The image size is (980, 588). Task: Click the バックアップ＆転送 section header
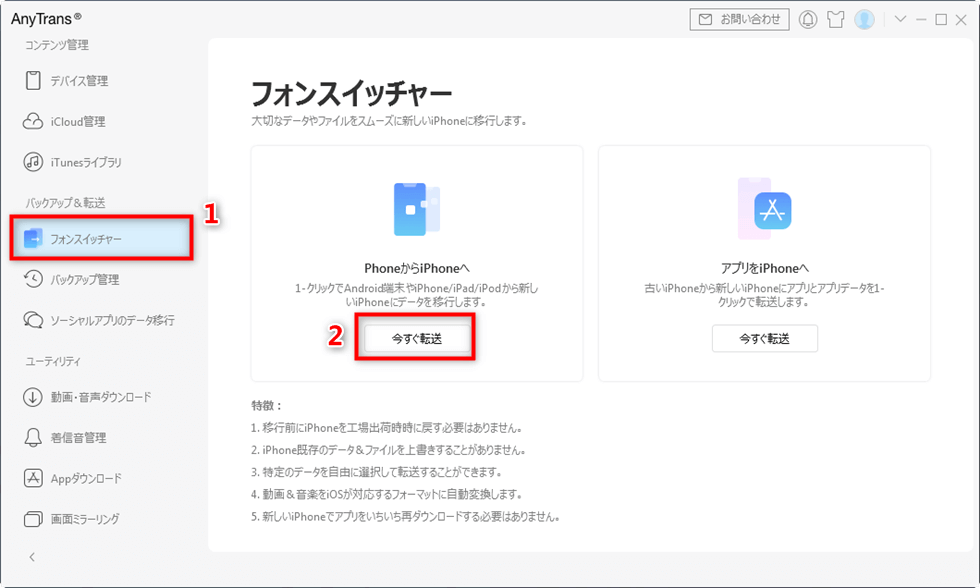coord(66,202)
